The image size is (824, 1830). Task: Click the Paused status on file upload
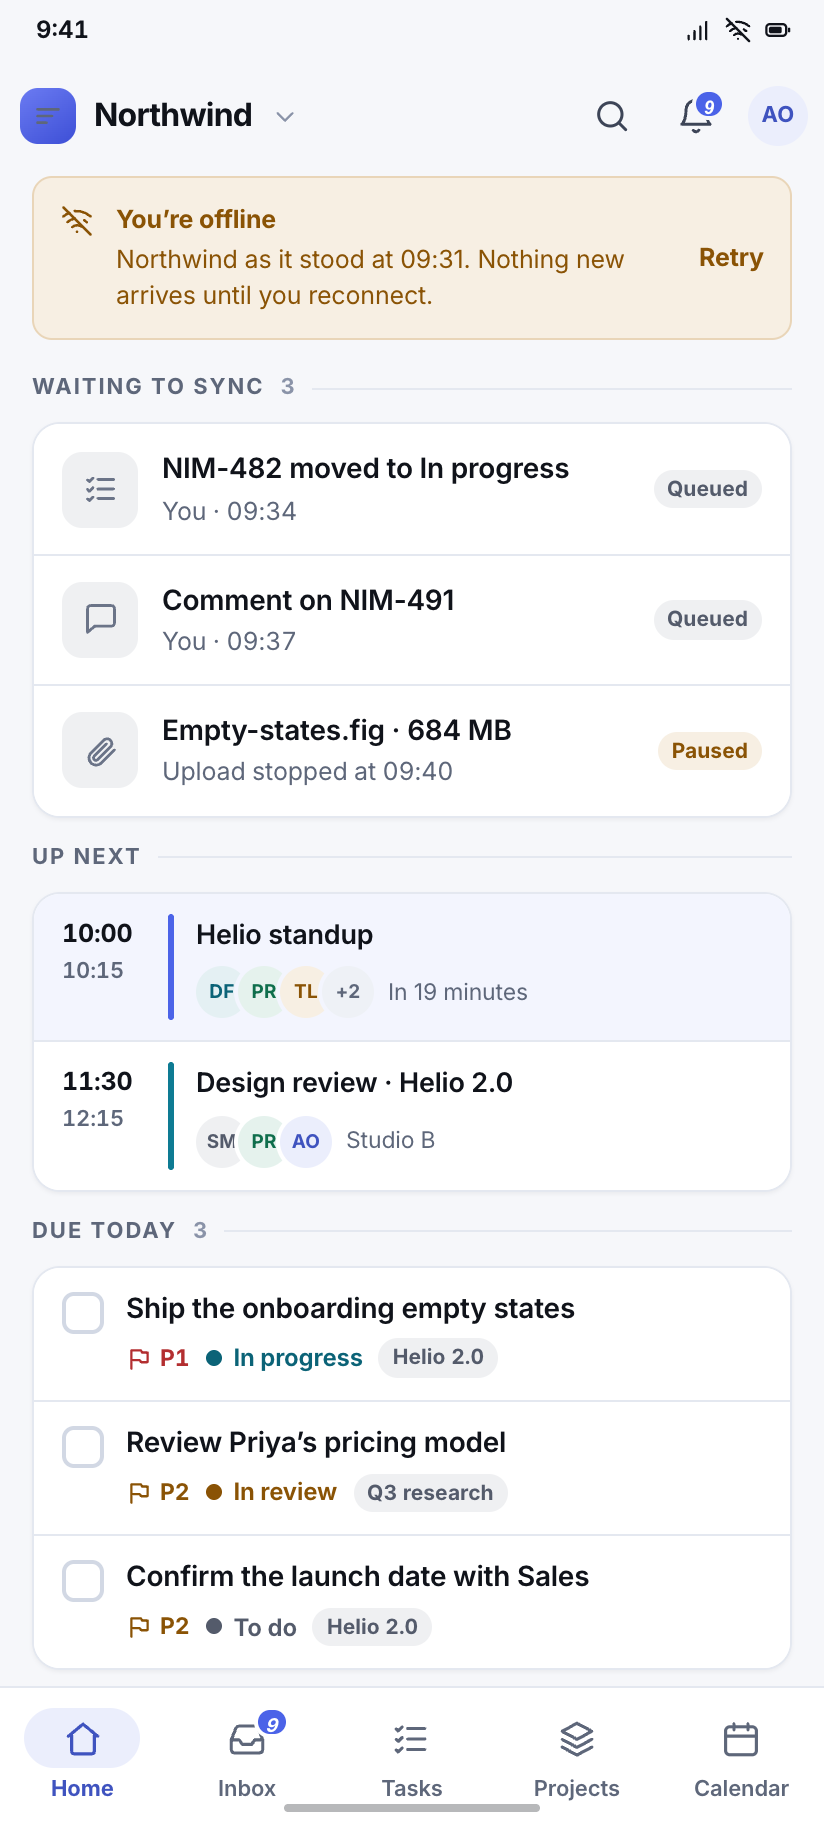[709, 751]
